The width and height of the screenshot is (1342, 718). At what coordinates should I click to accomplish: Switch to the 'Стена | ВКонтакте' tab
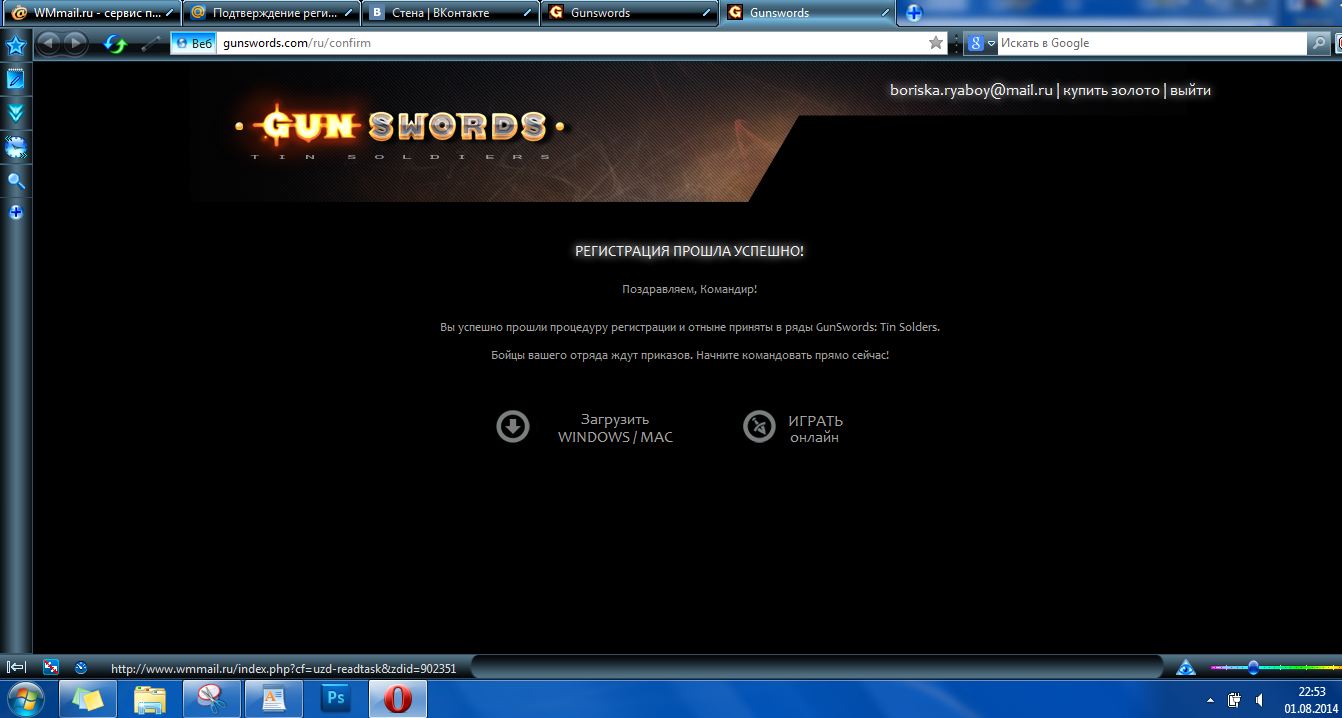(x=451, y=13)
